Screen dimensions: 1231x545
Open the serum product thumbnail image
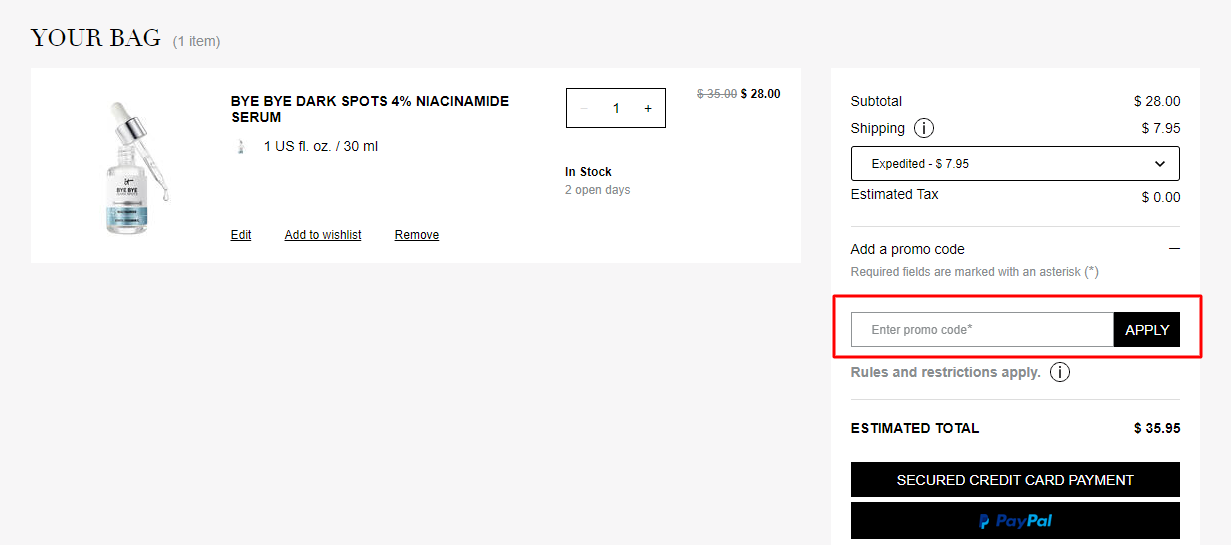coord(137,167)
